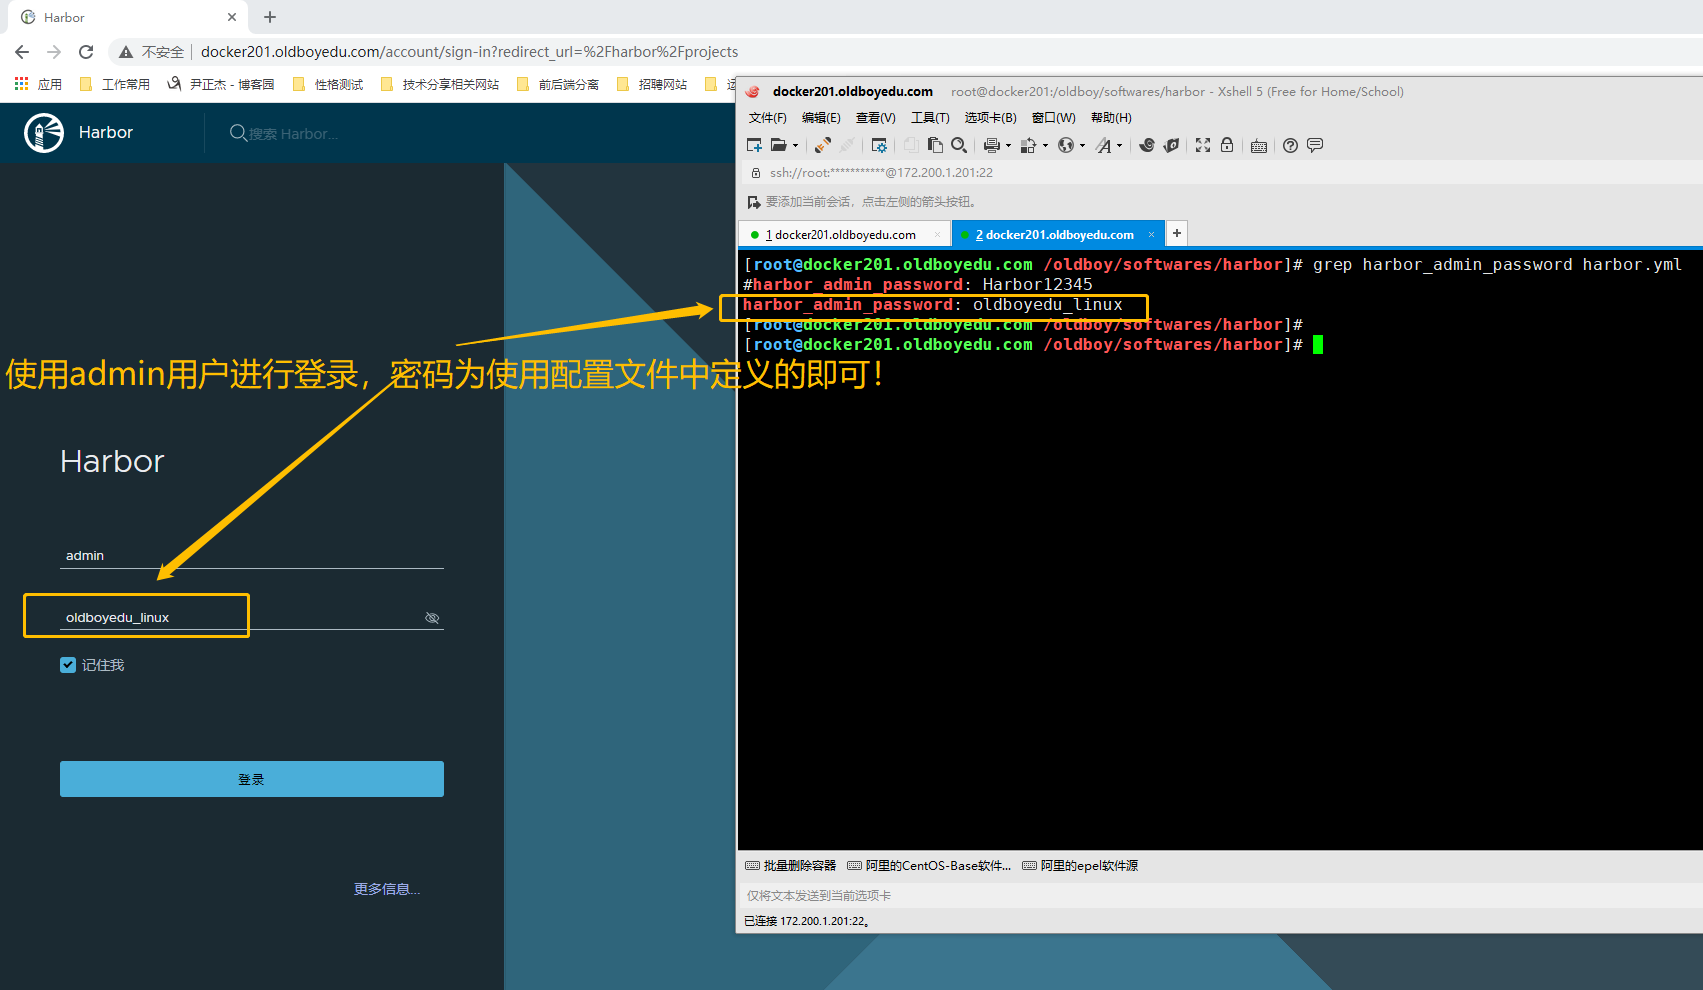Reload the page in browser
Image resolution: width=1703 pixels, height=990 pixels.
click(86, 52)
